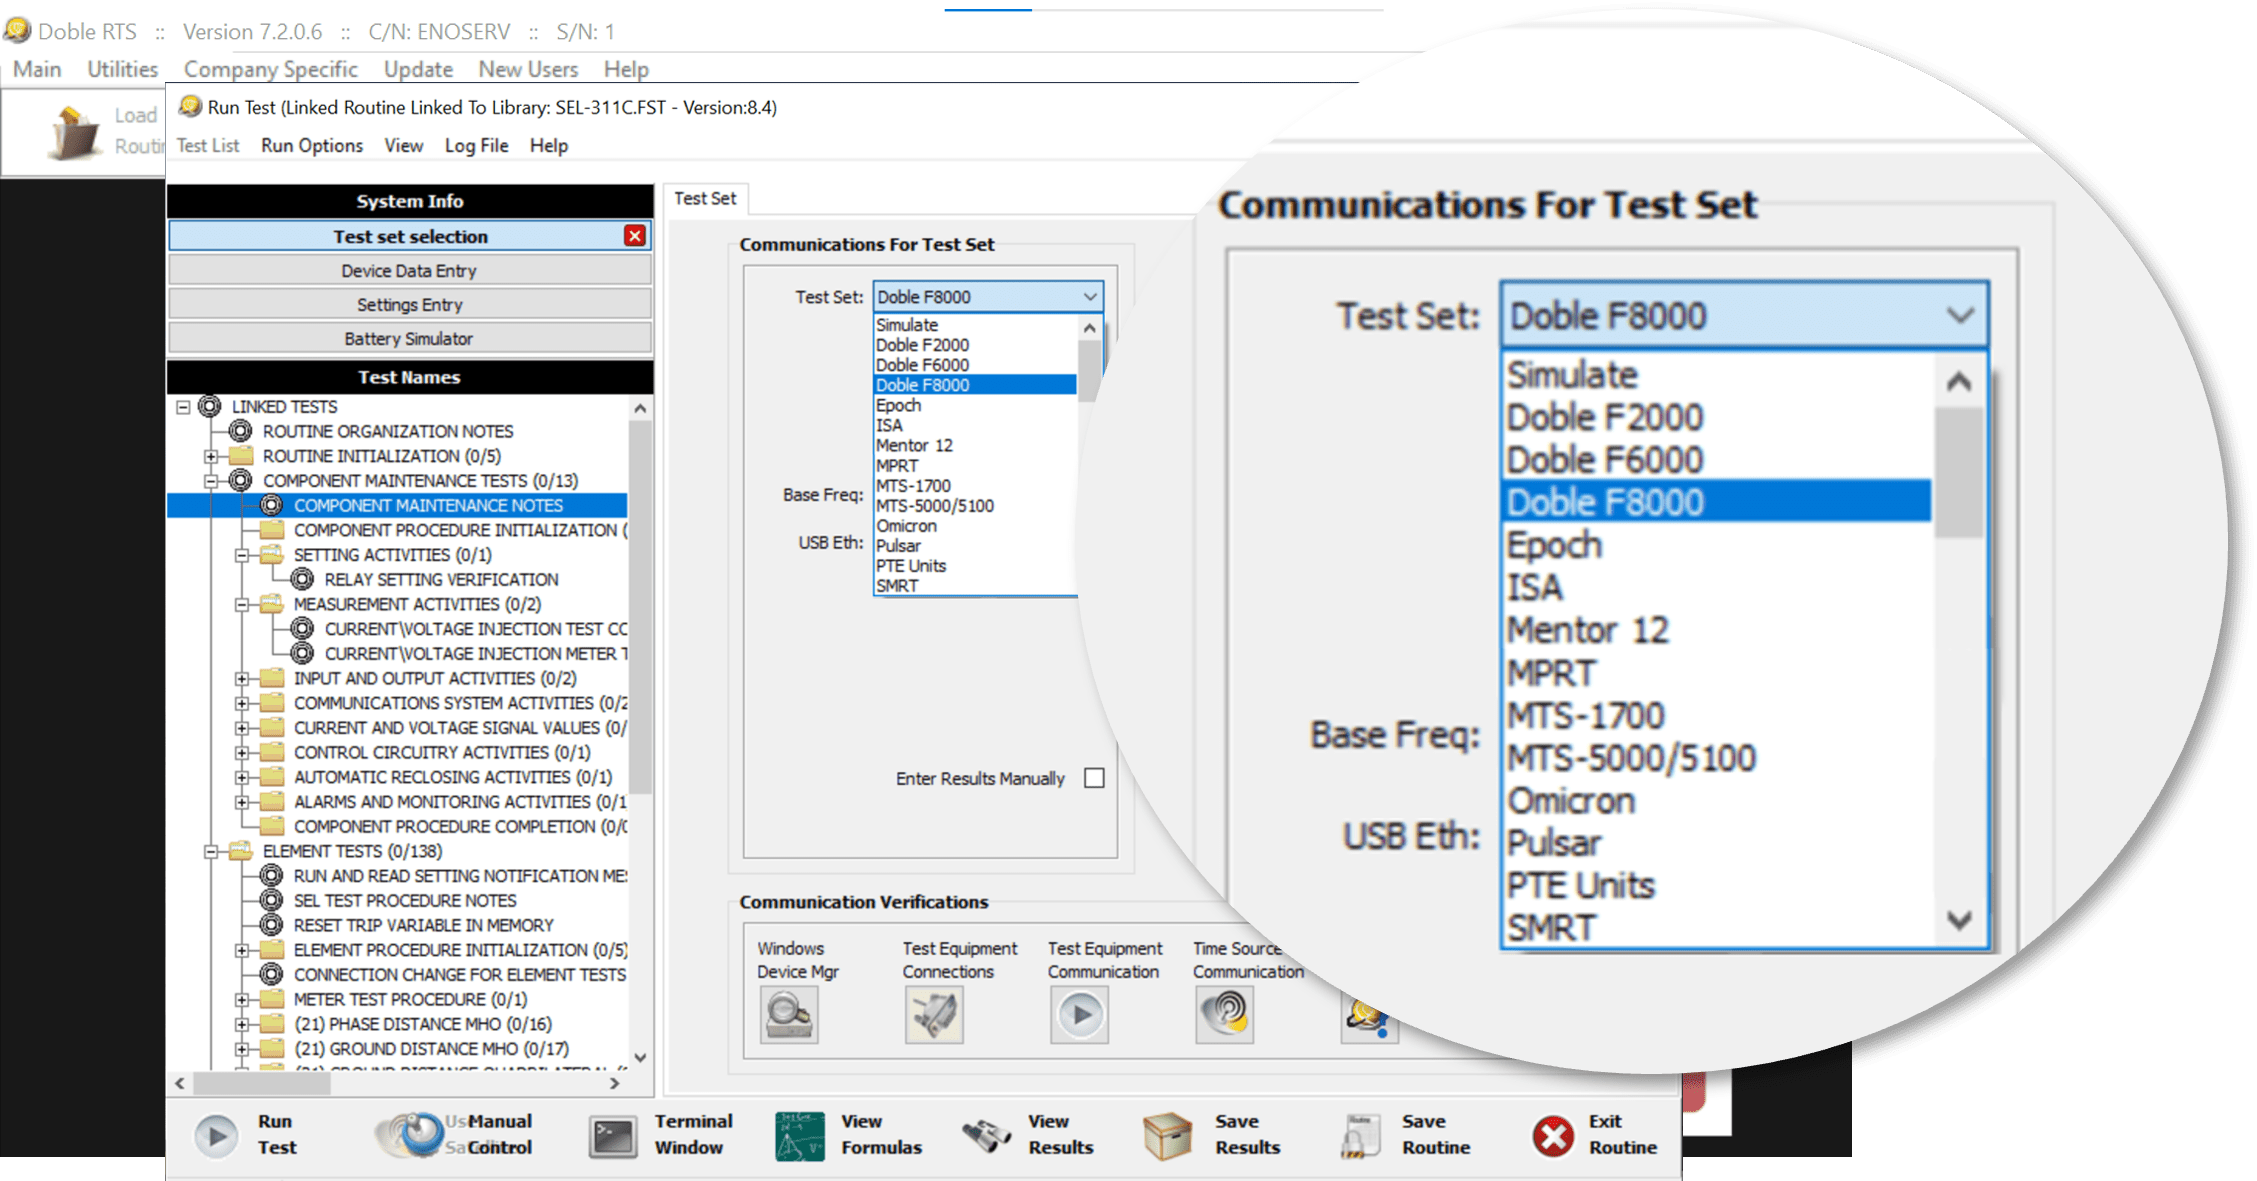This screenshot has height=1181, width=2257.
Task: Click the tree horizontal scrollbar right arrow
Action: tap(614, 1083)
